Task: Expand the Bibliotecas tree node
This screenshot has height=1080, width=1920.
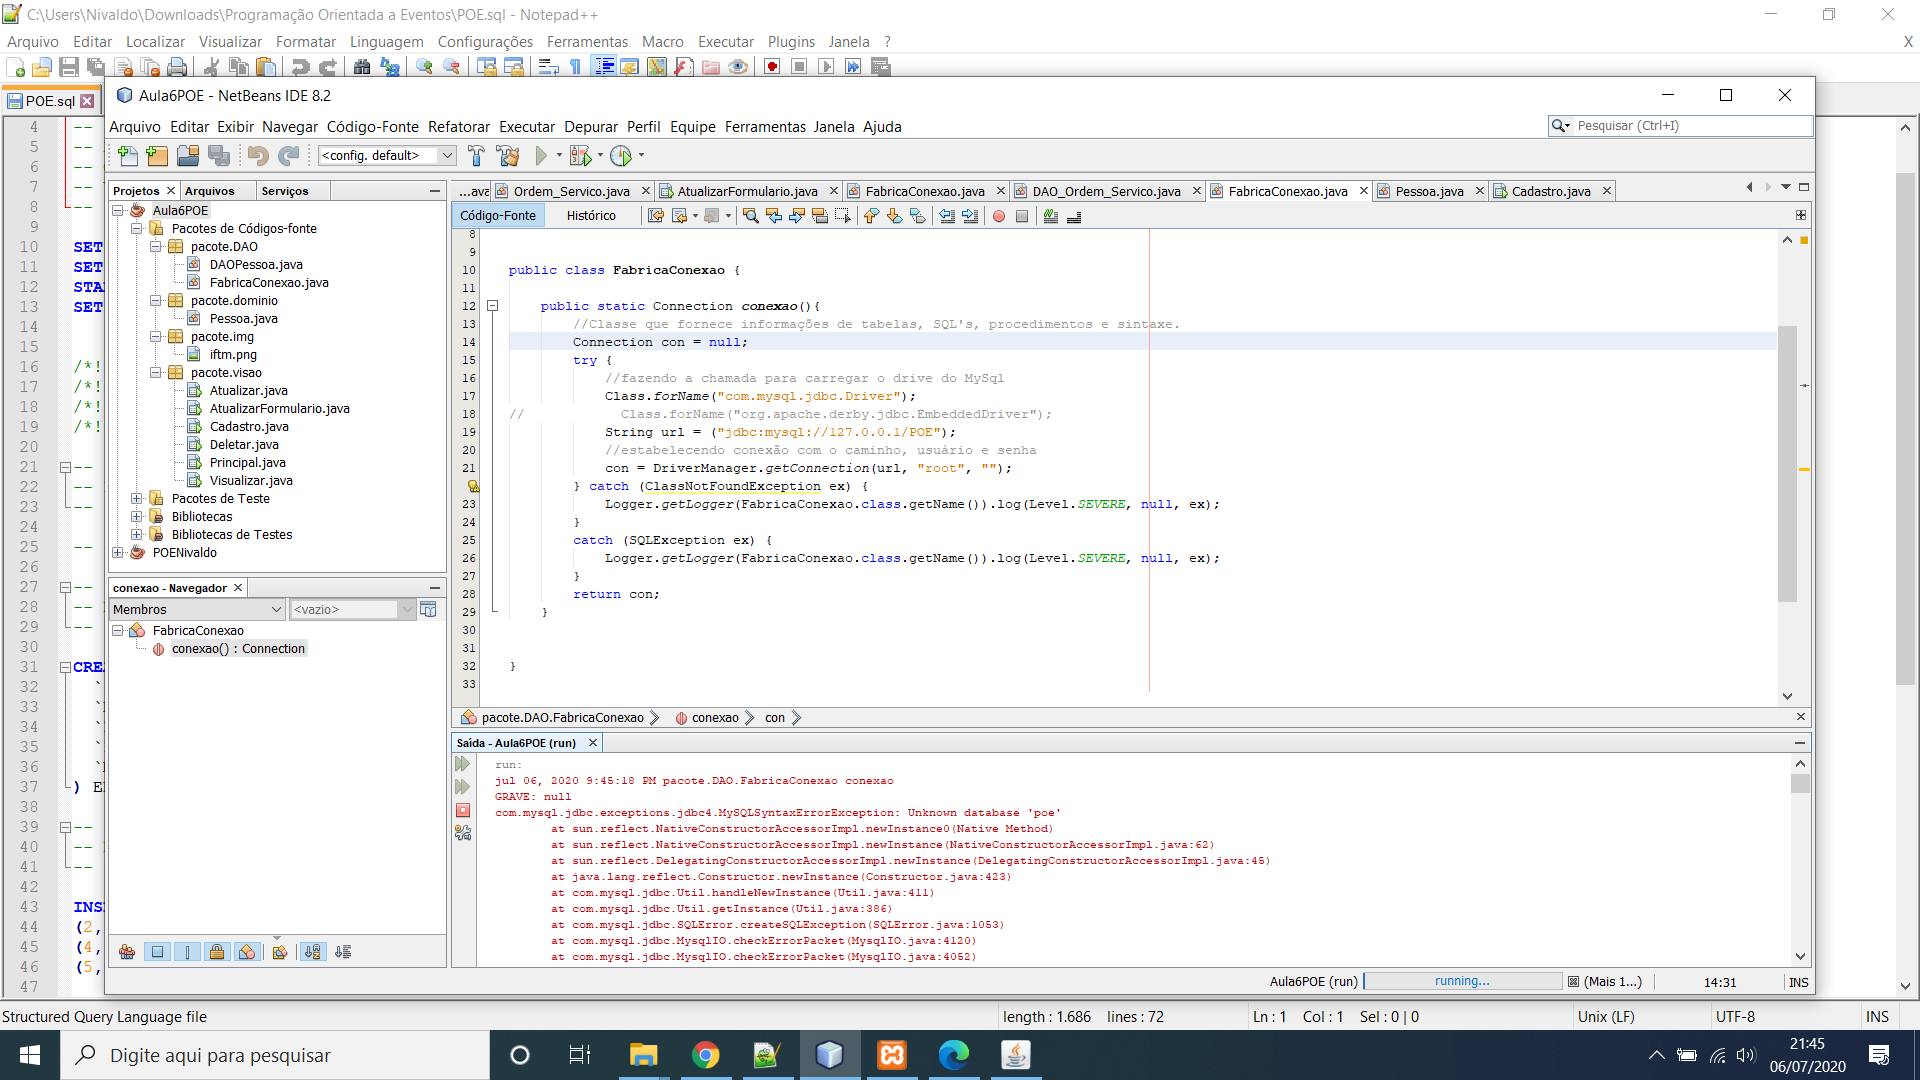Action: (137, 517)
